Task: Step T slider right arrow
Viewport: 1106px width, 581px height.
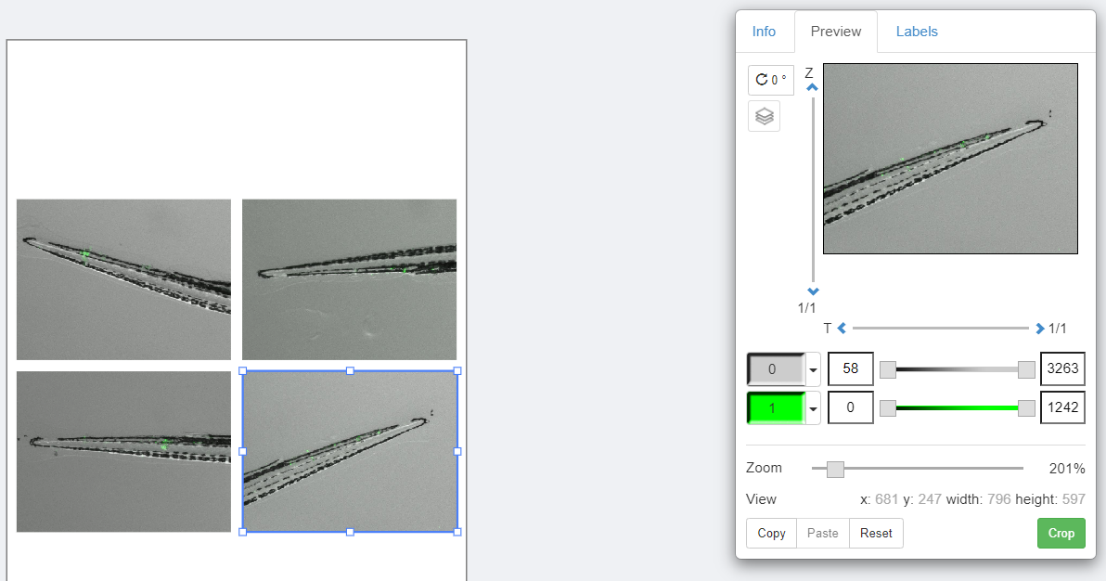Action: coord(1040,328)
